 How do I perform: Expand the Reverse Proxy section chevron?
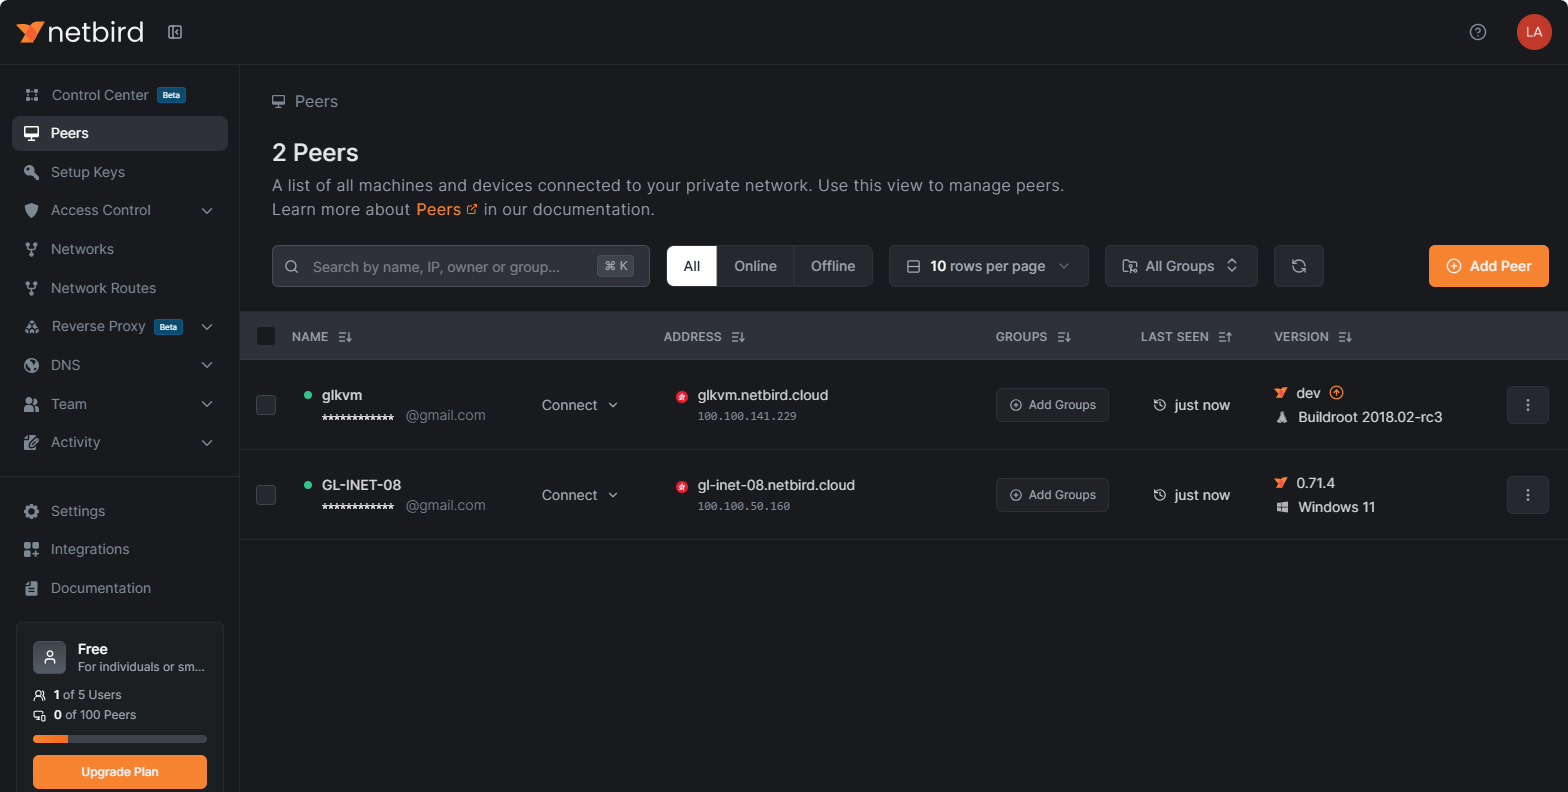tap(207, 326)
